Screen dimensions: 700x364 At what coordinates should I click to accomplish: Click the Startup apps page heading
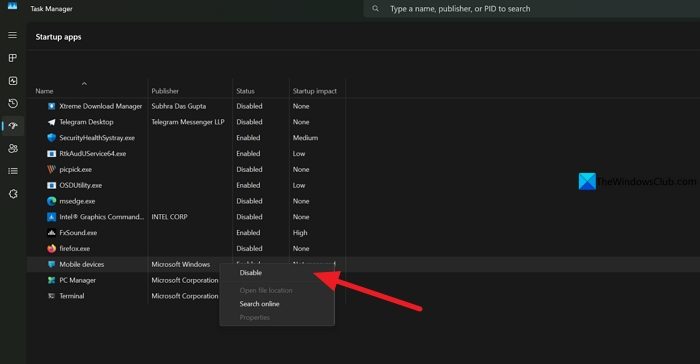point(58,37)
